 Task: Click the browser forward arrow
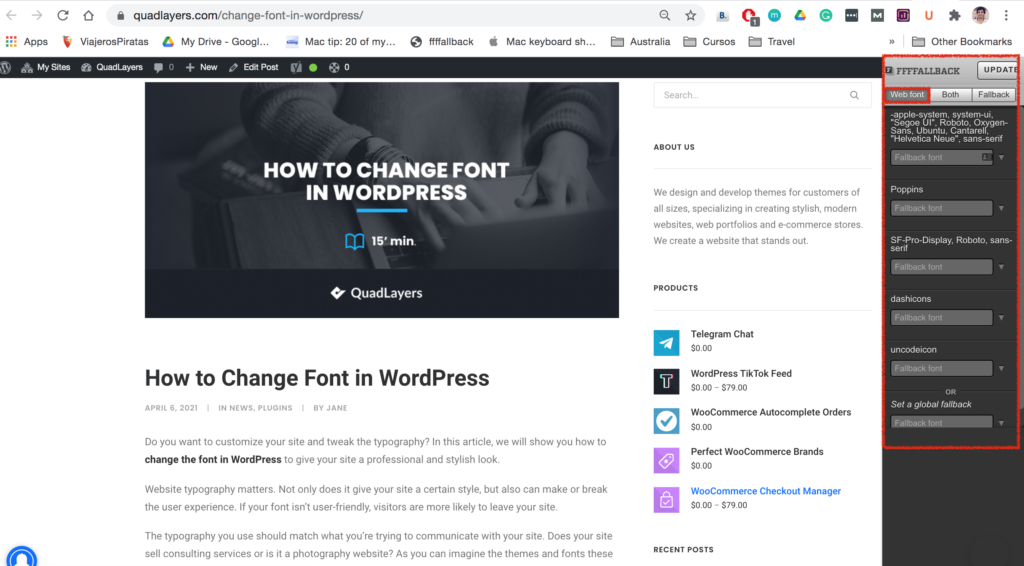tap(37, 15)
